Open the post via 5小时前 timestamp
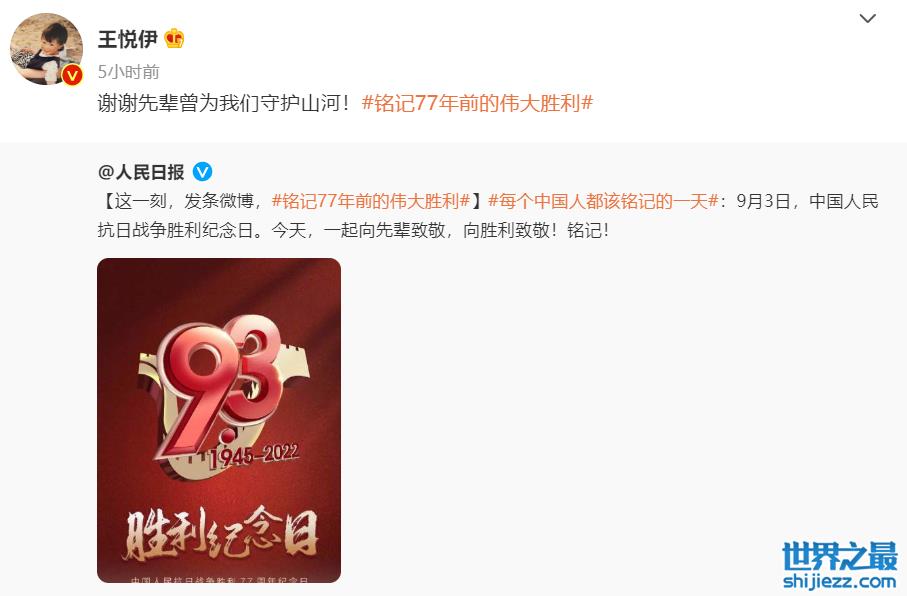Viewport: 907px width, 596px height. tap(128, 72)
